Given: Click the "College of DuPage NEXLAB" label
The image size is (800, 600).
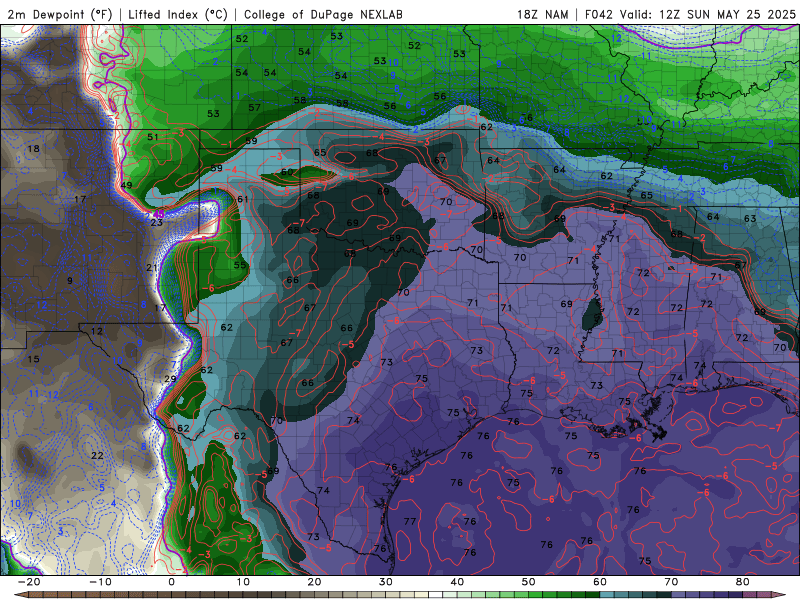Looking at the screenshot, I should pos(323,14).
